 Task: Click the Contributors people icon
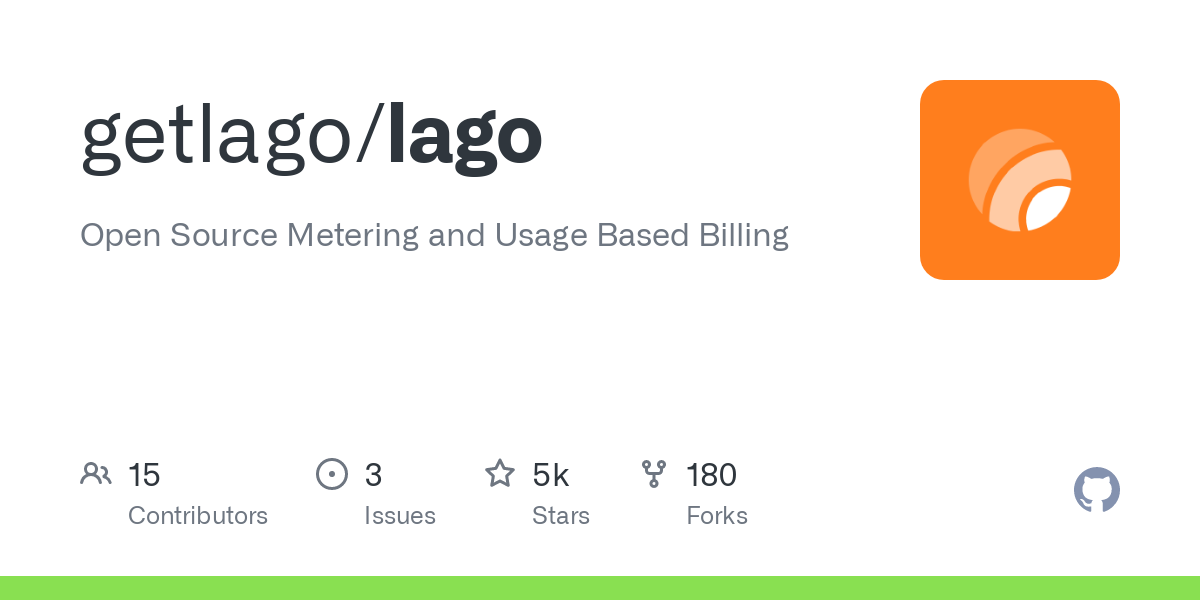[96, 474]
